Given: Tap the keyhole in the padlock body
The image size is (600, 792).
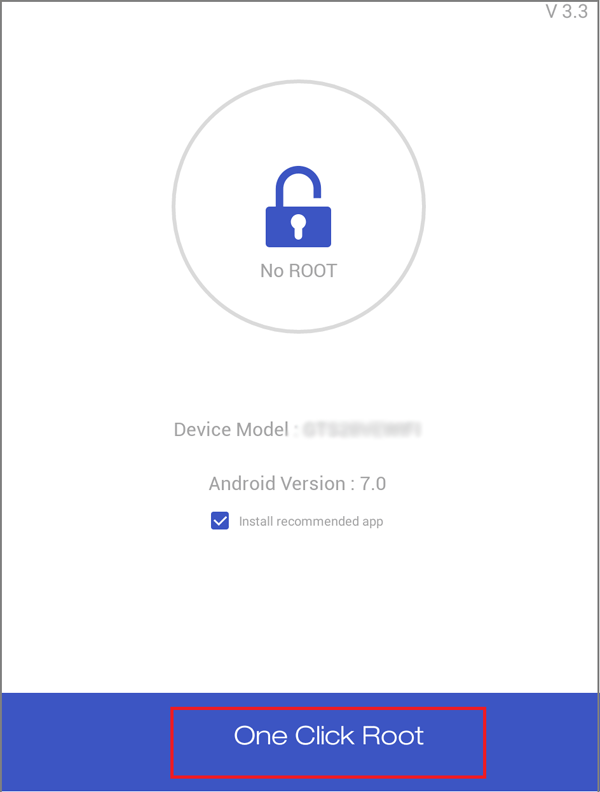Looking at the screenshot, I should (298, 226).
